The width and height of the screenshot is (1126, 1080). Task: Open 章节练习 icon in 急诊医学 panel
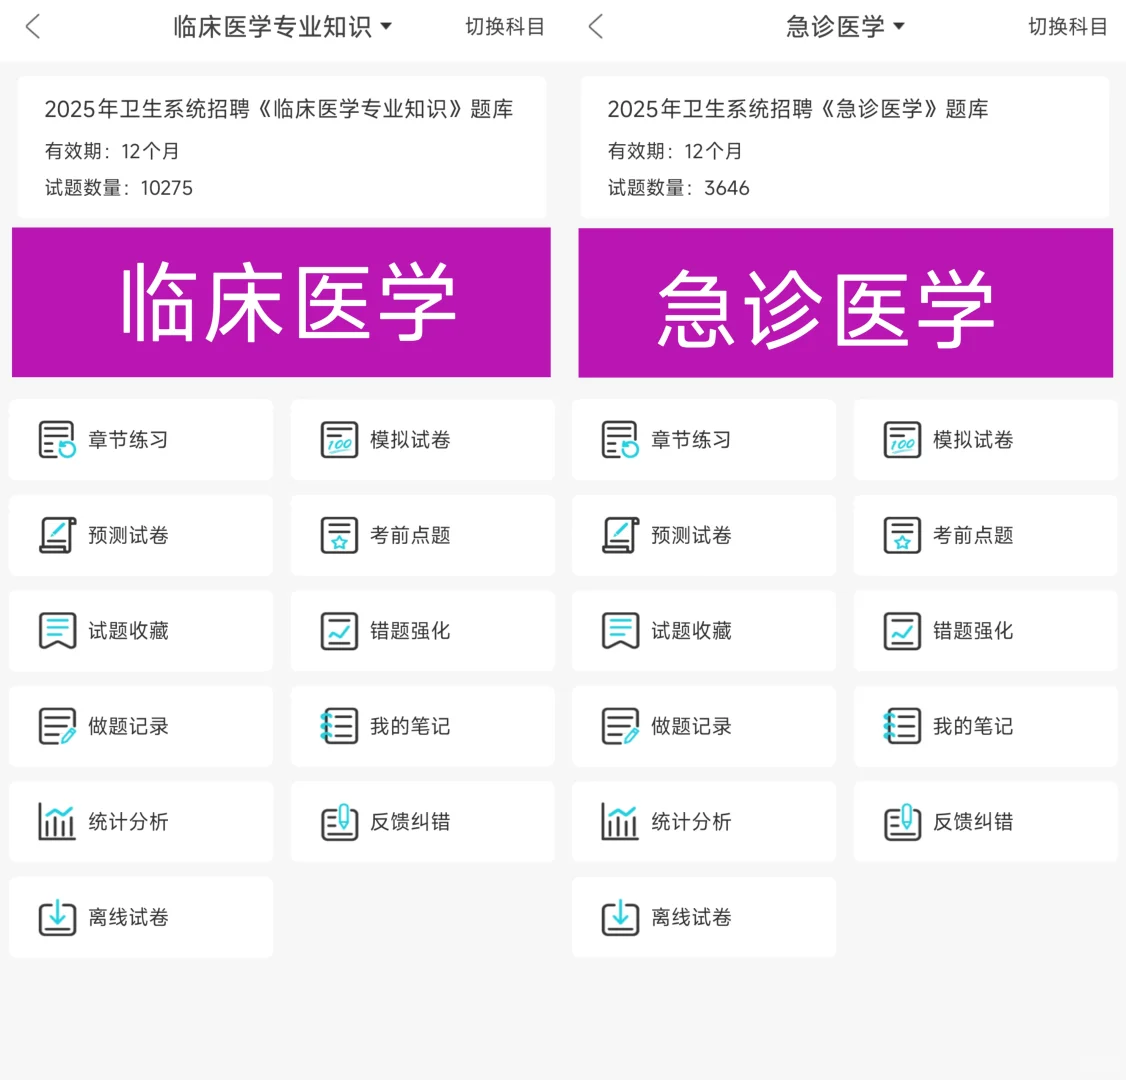tap(620, 439)
